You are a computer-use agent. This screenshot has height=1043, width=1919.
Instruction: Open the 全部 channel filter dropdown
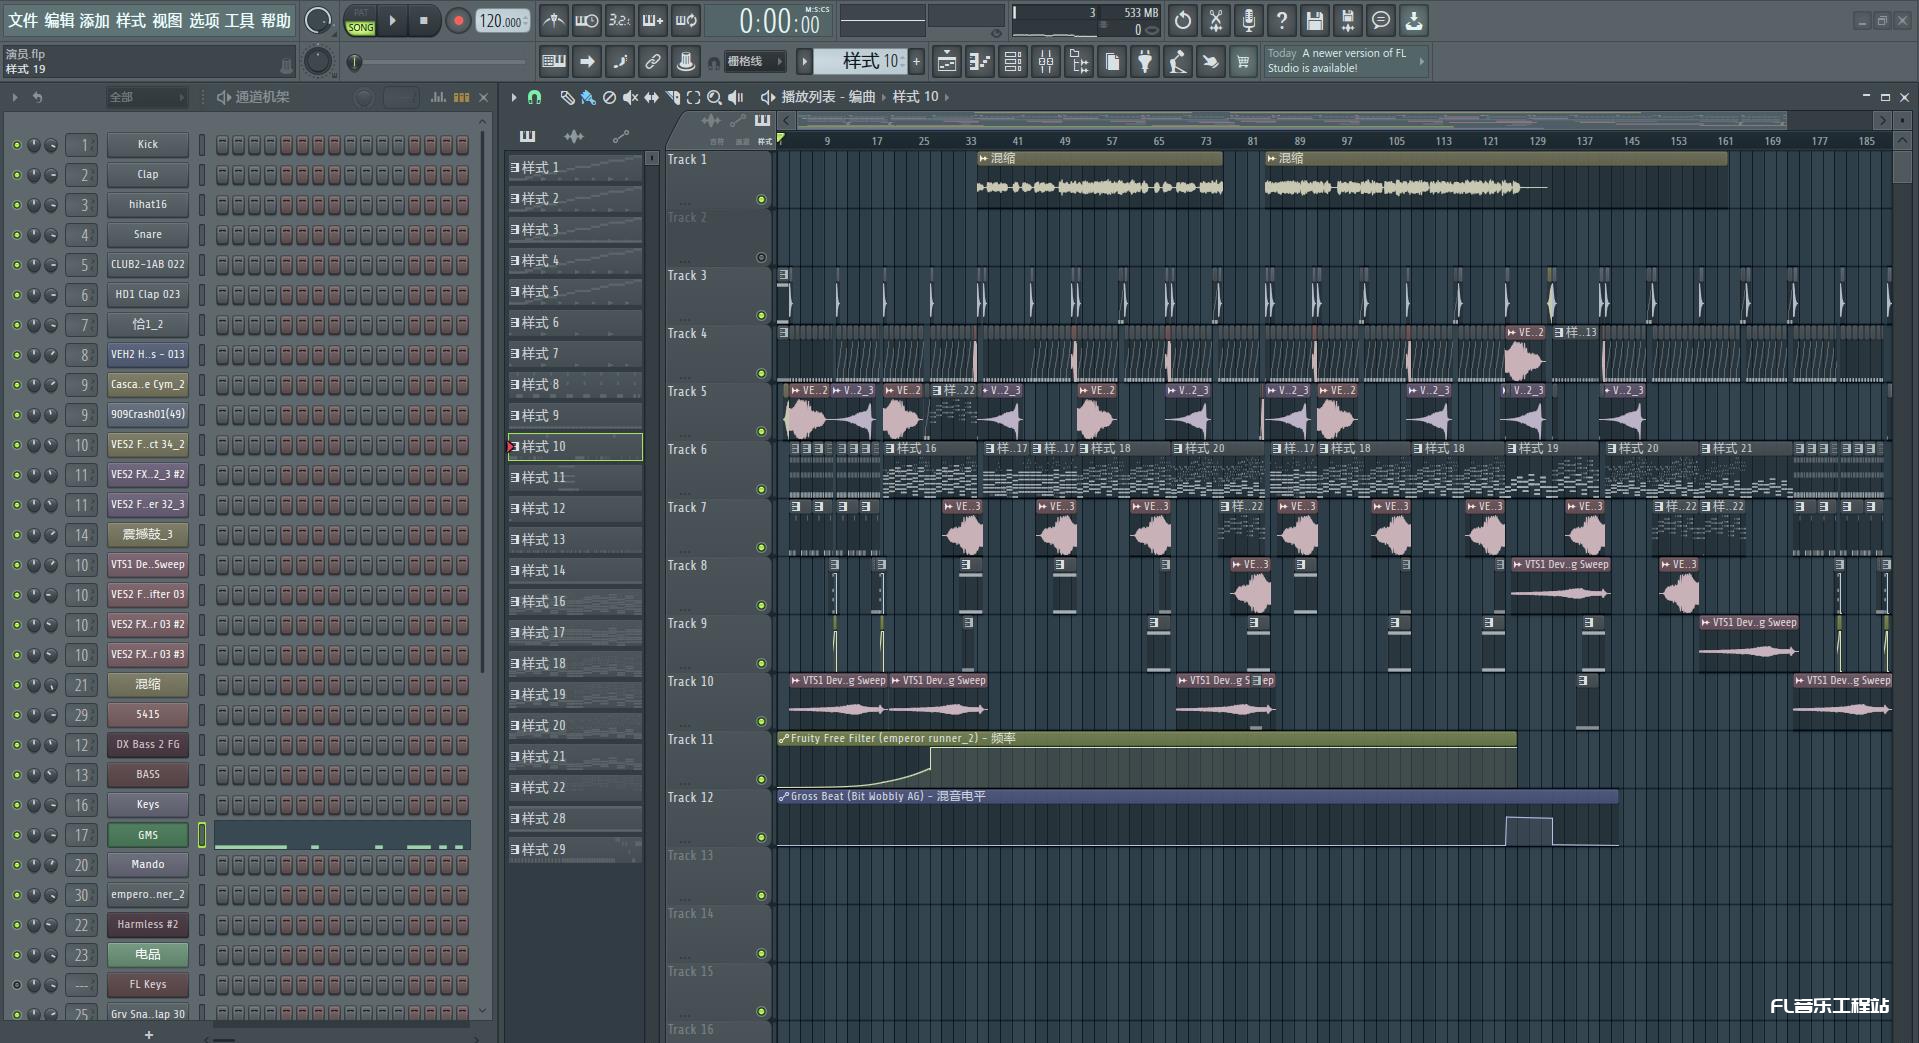[147, 97]
